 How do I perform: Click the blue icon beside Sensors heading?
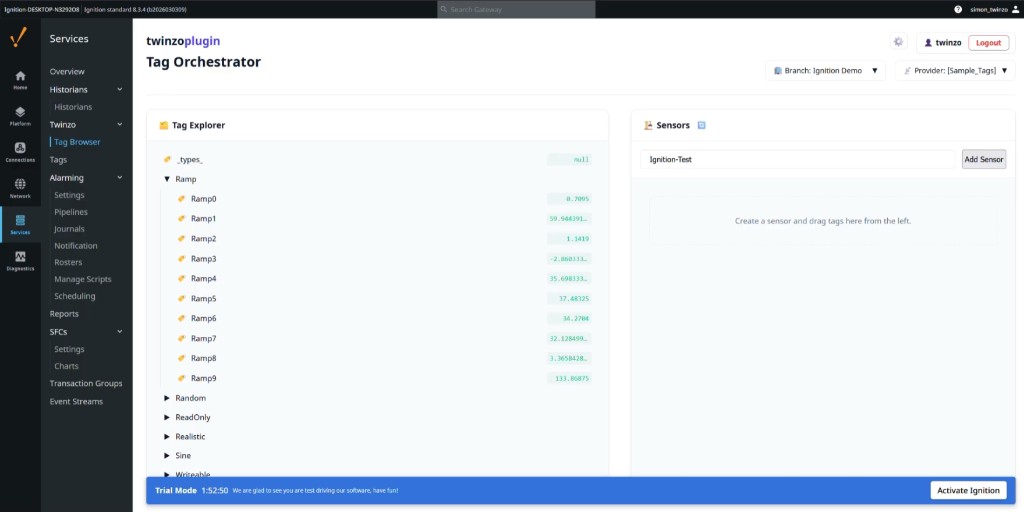[701, 125]
